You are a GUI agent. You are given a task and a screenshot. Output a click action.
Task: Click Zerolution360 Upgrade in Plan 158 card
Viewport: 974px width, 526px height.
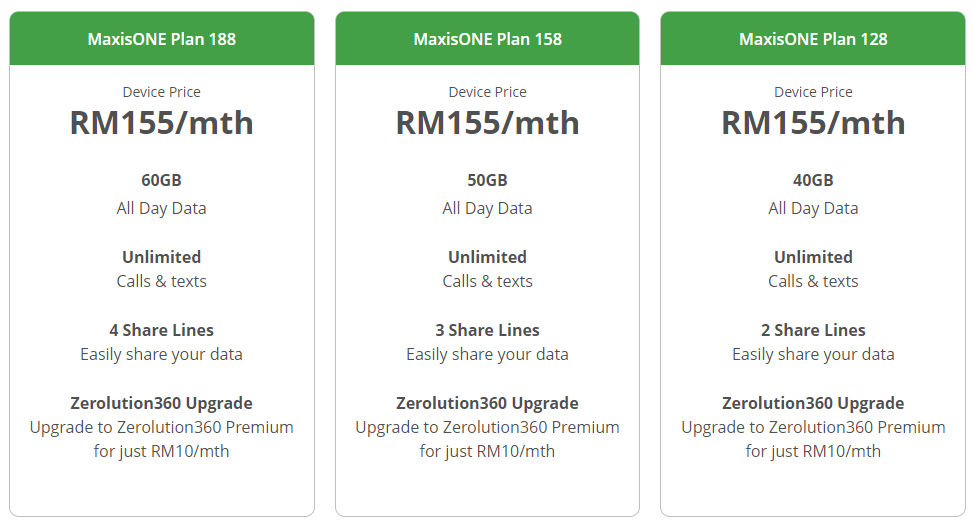[488, 403]
